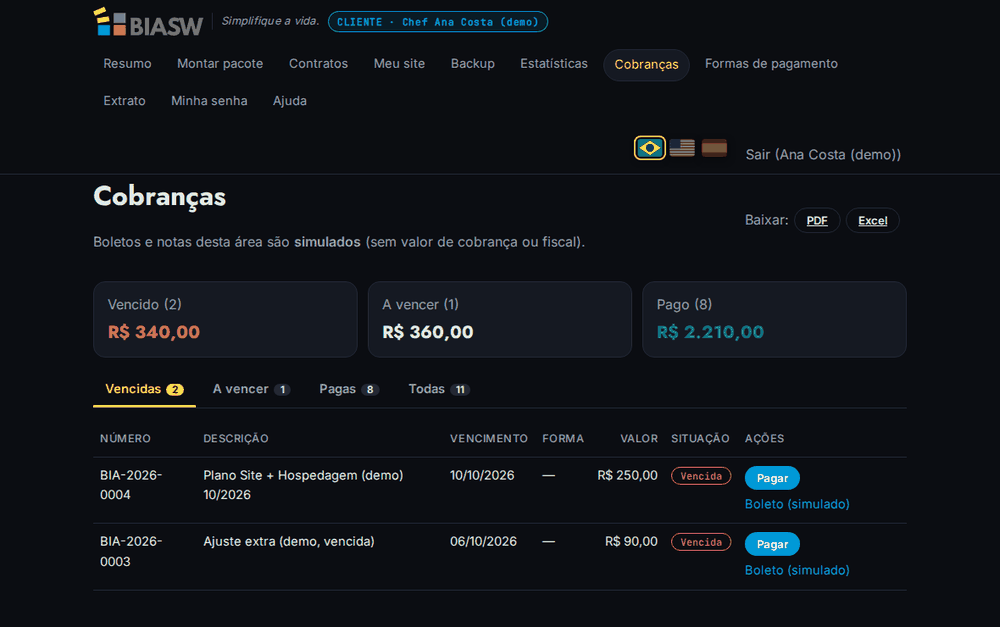Open Contratos in navigation
Image resolution: width=1000 pixels, height=627 pixels.
point(318,64)
